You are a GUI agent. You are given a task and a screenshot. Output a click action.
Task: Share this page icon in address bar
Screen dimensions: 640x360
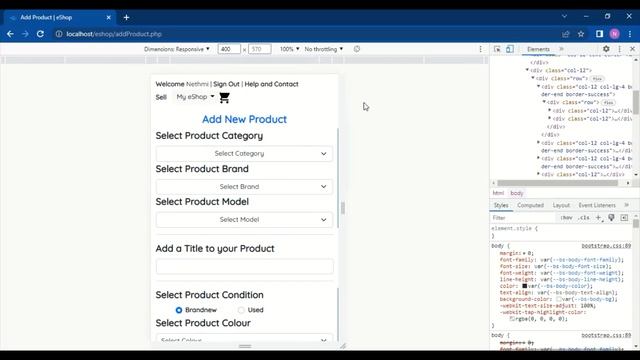pyautogui.click(x=565, y=34)
